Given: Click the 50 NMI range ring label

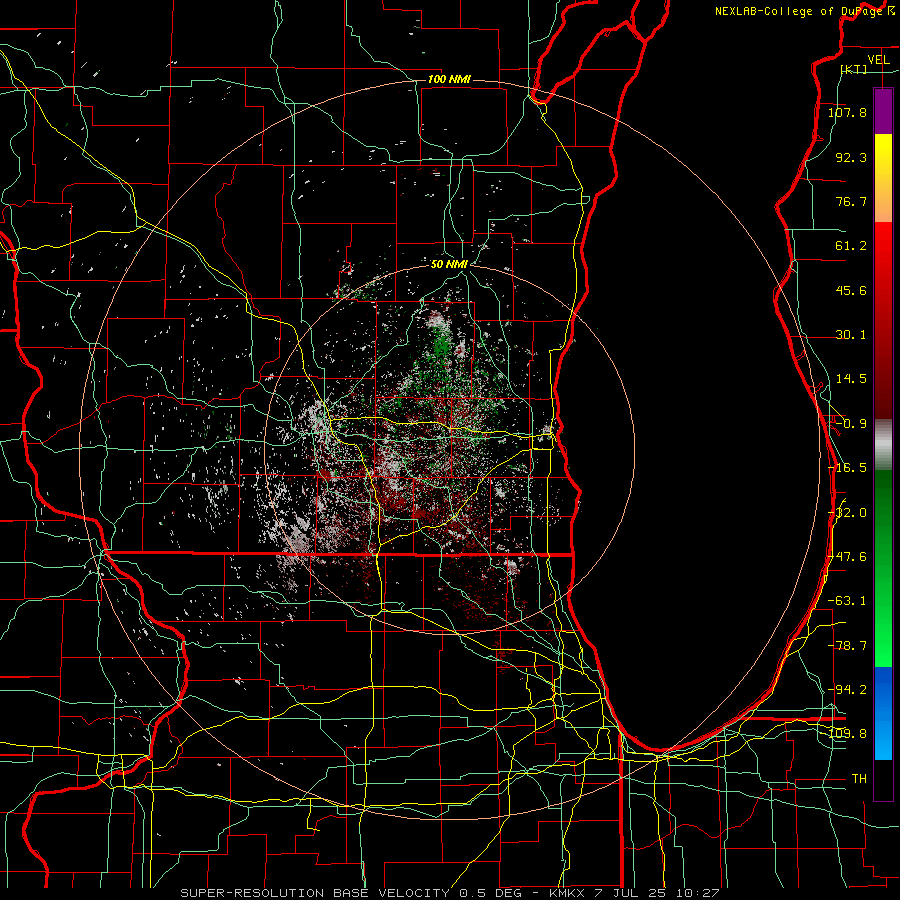Looking at the screenshot, I should point(449,264).
